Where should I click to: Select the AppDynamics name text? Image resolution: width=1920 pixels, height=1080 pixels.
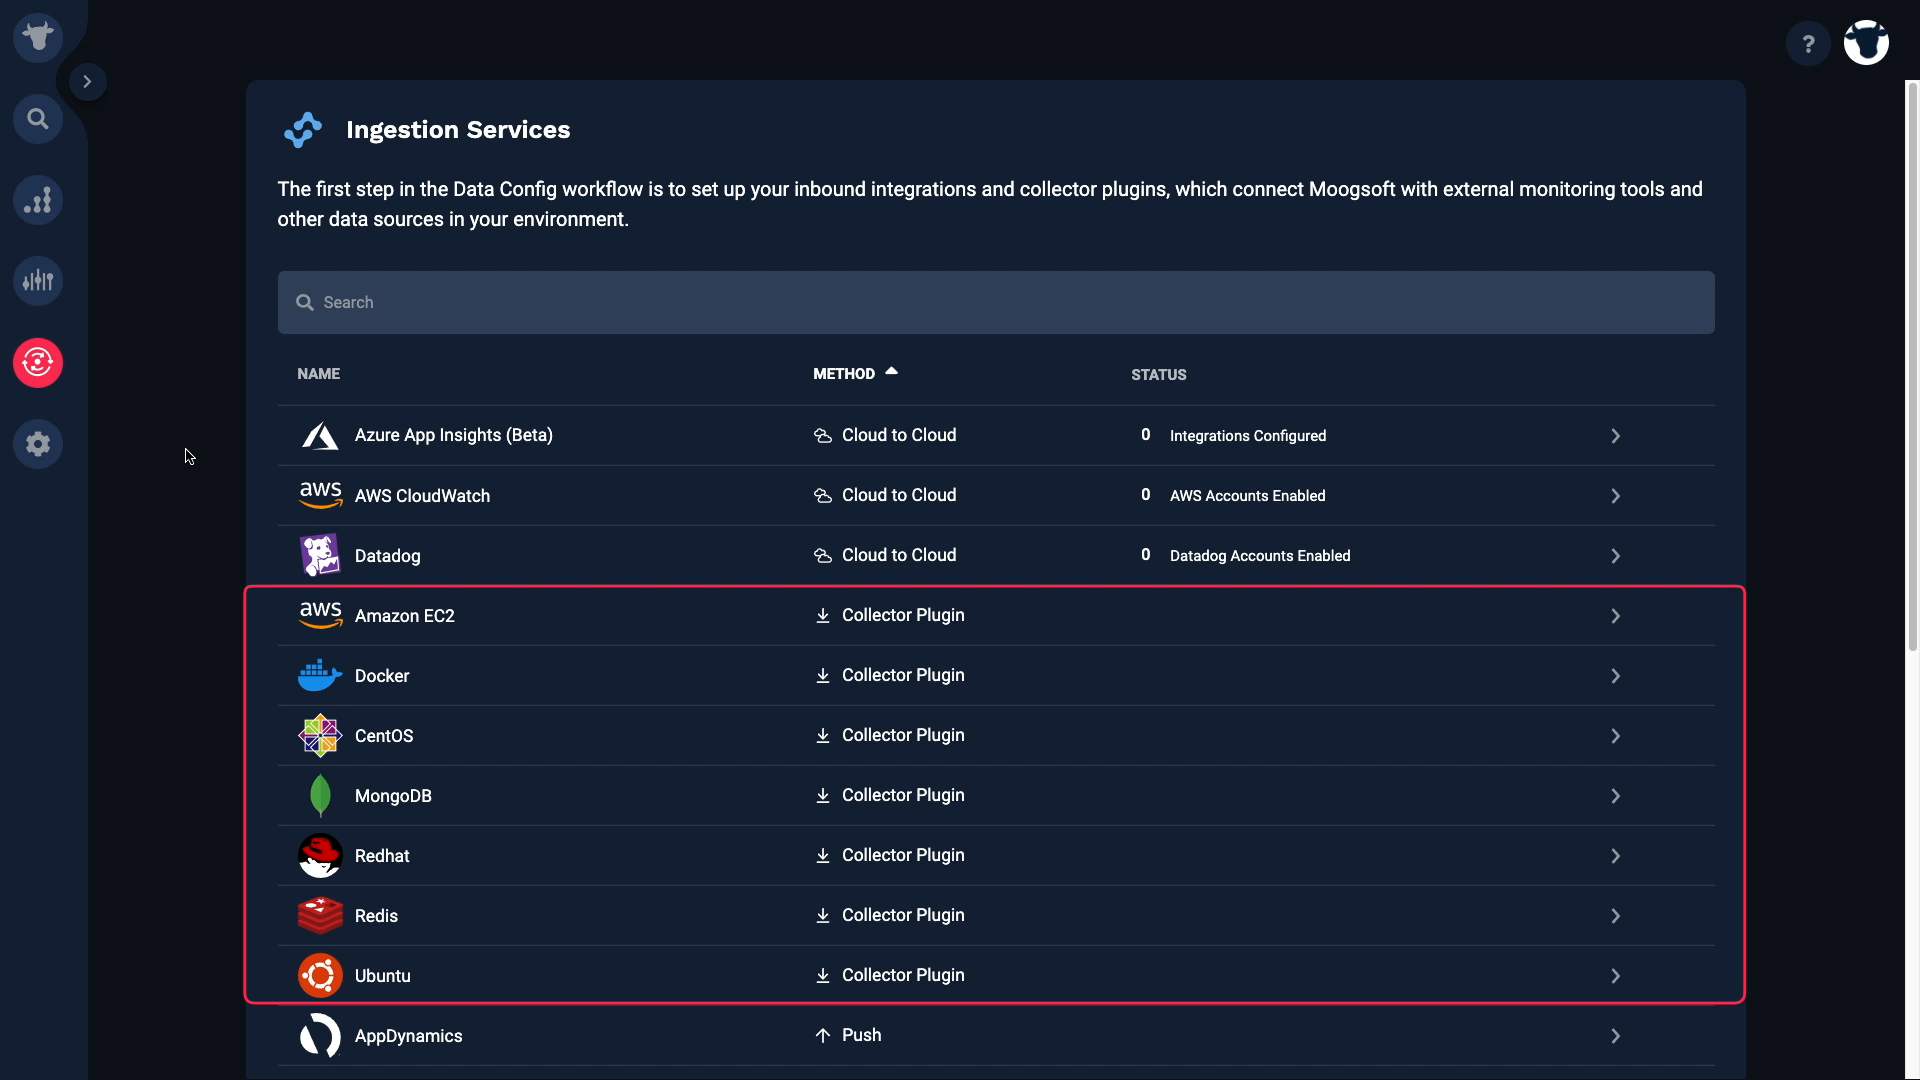tap(408, 1036)
